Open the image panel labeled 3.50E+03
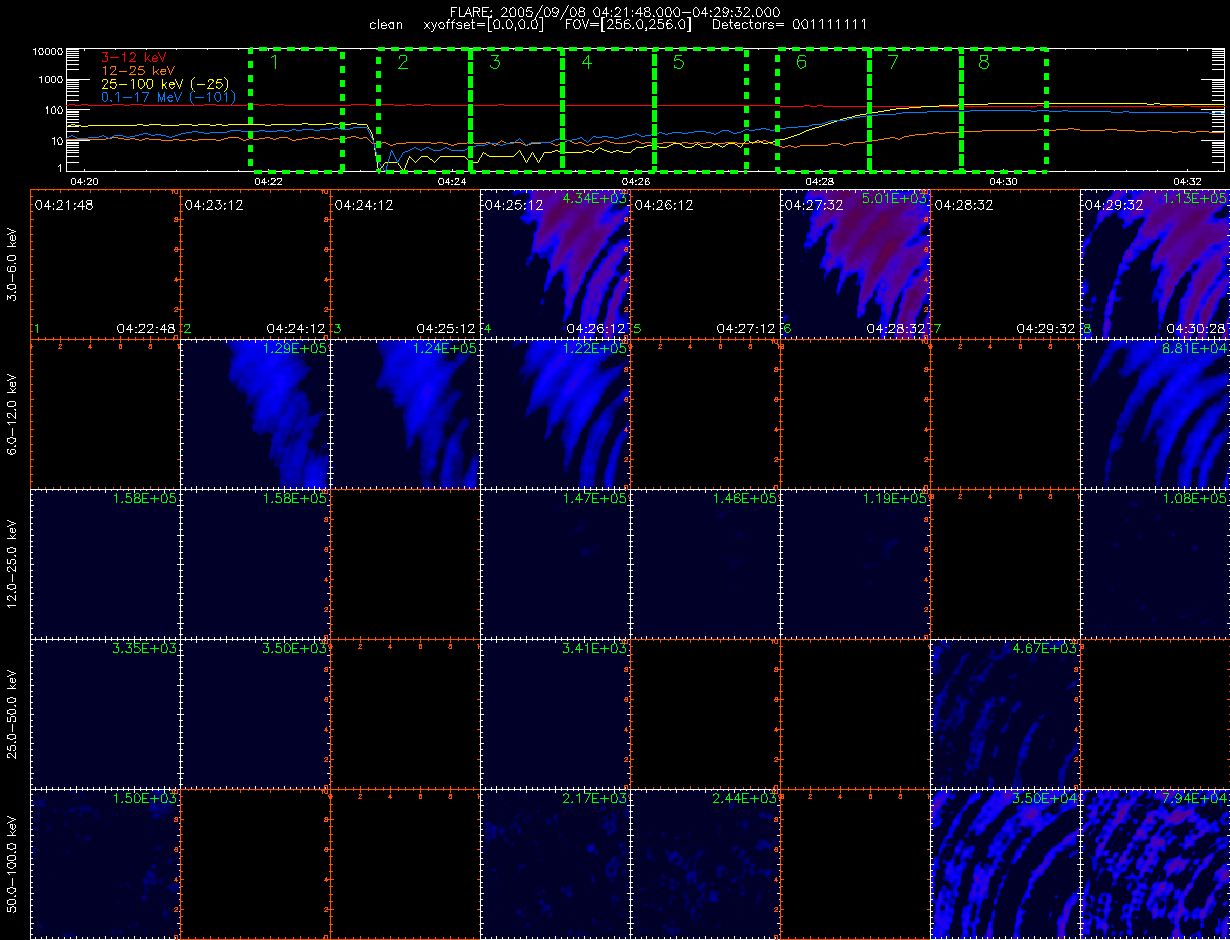Viewport: 1230px width, 940px height. [x=255, y=713]
